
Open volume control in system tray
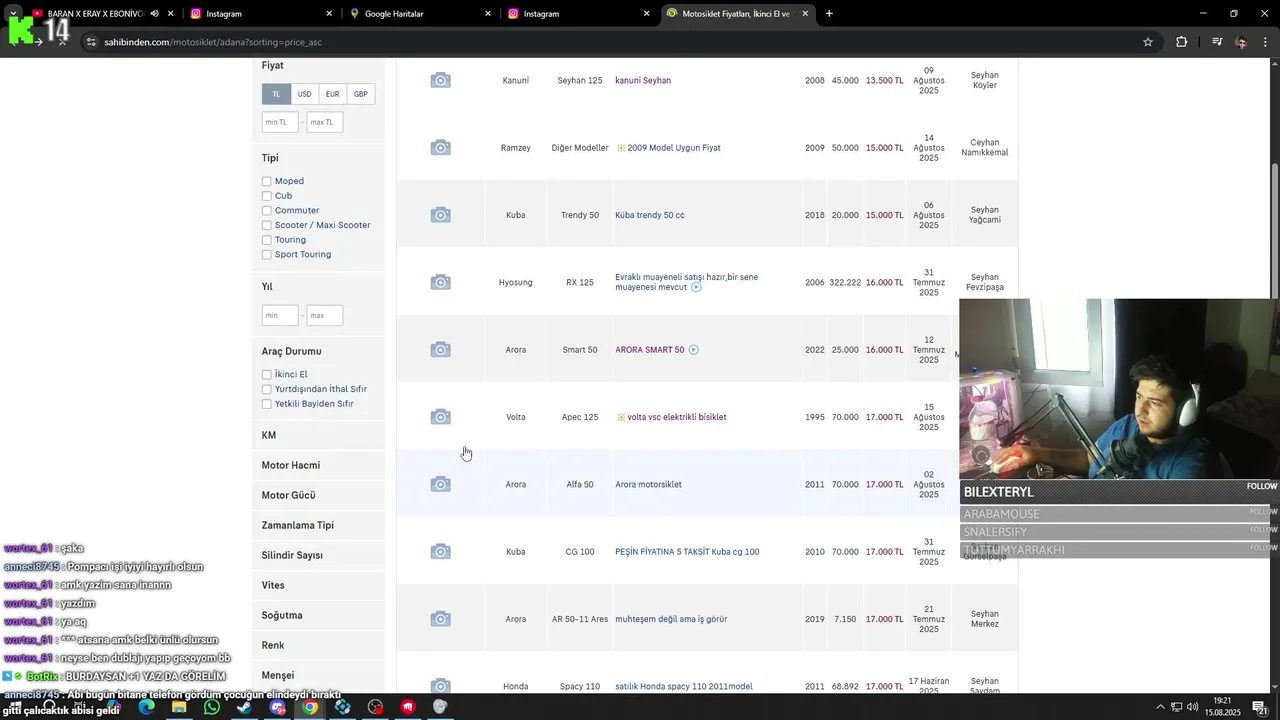[1193, 707]
